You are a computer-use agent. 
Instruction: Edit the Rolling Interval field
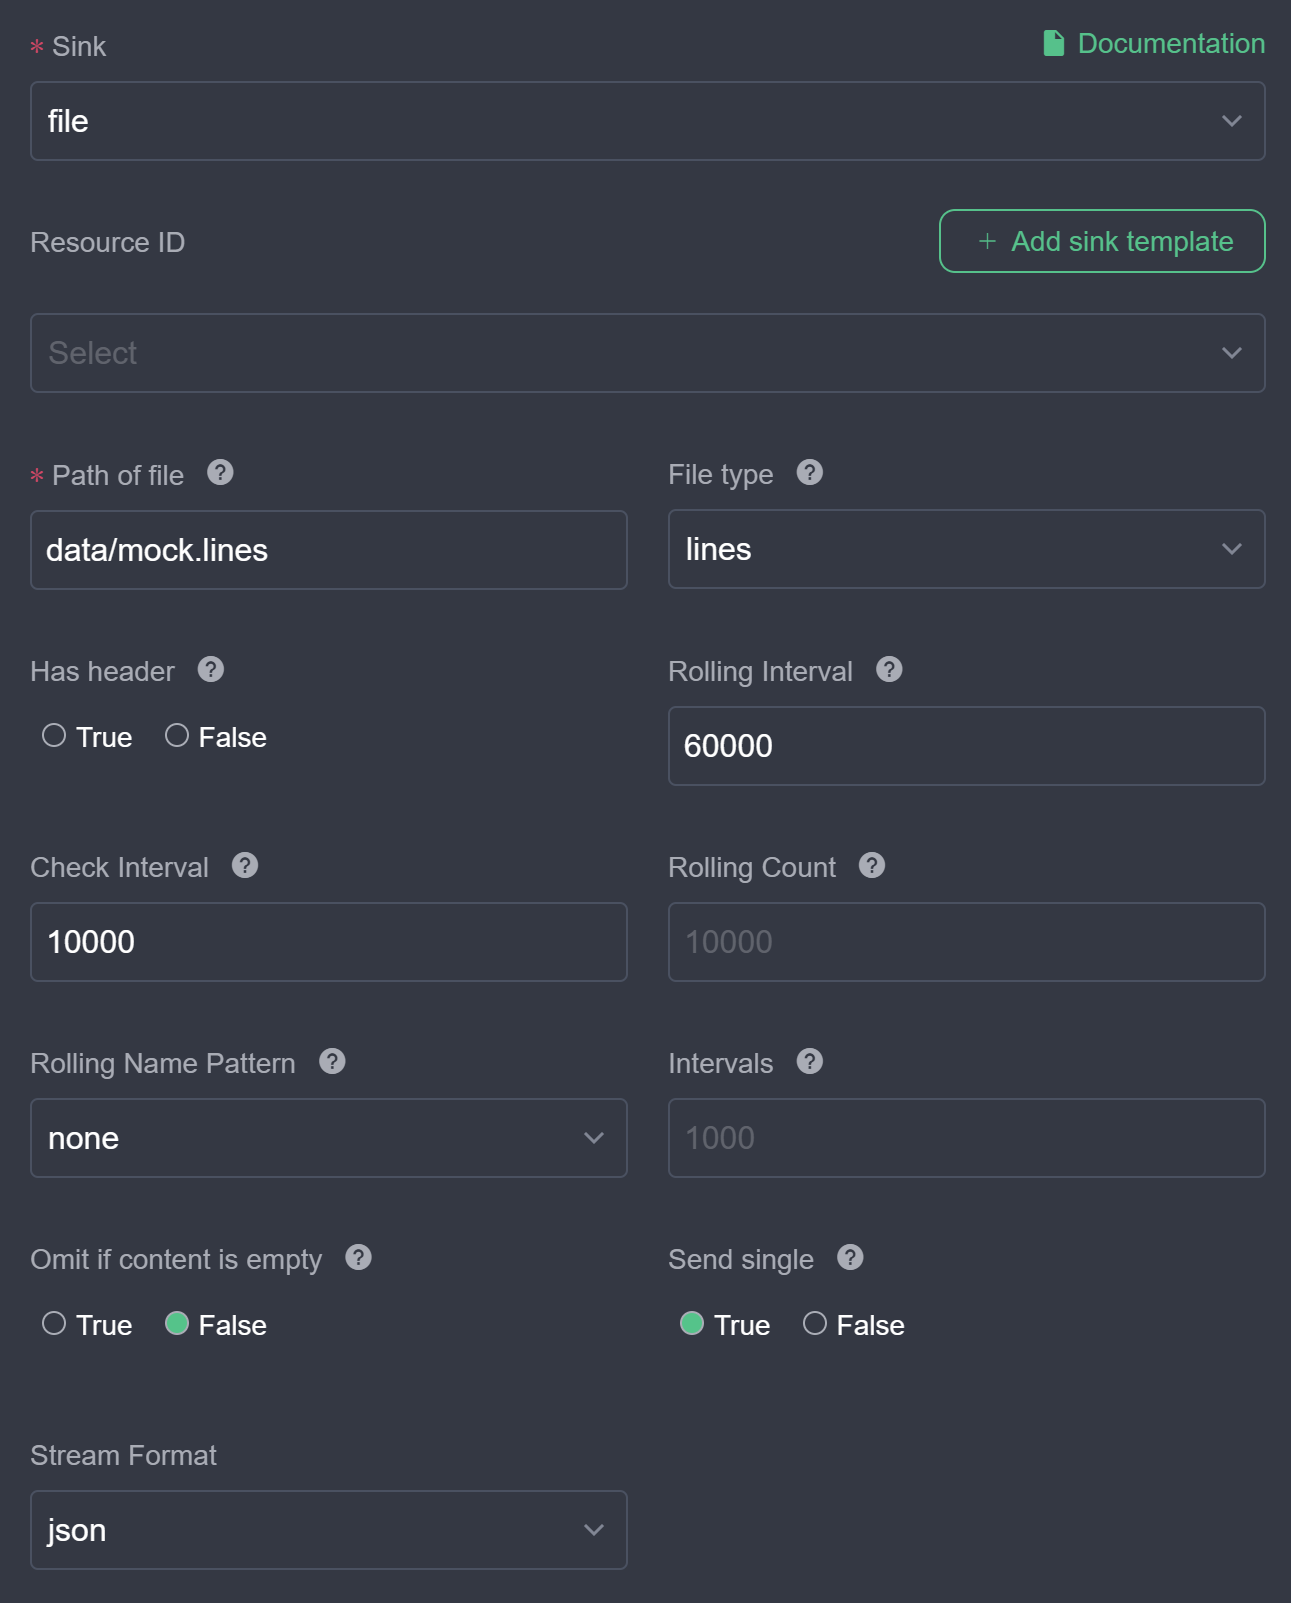tap(967, 746)
